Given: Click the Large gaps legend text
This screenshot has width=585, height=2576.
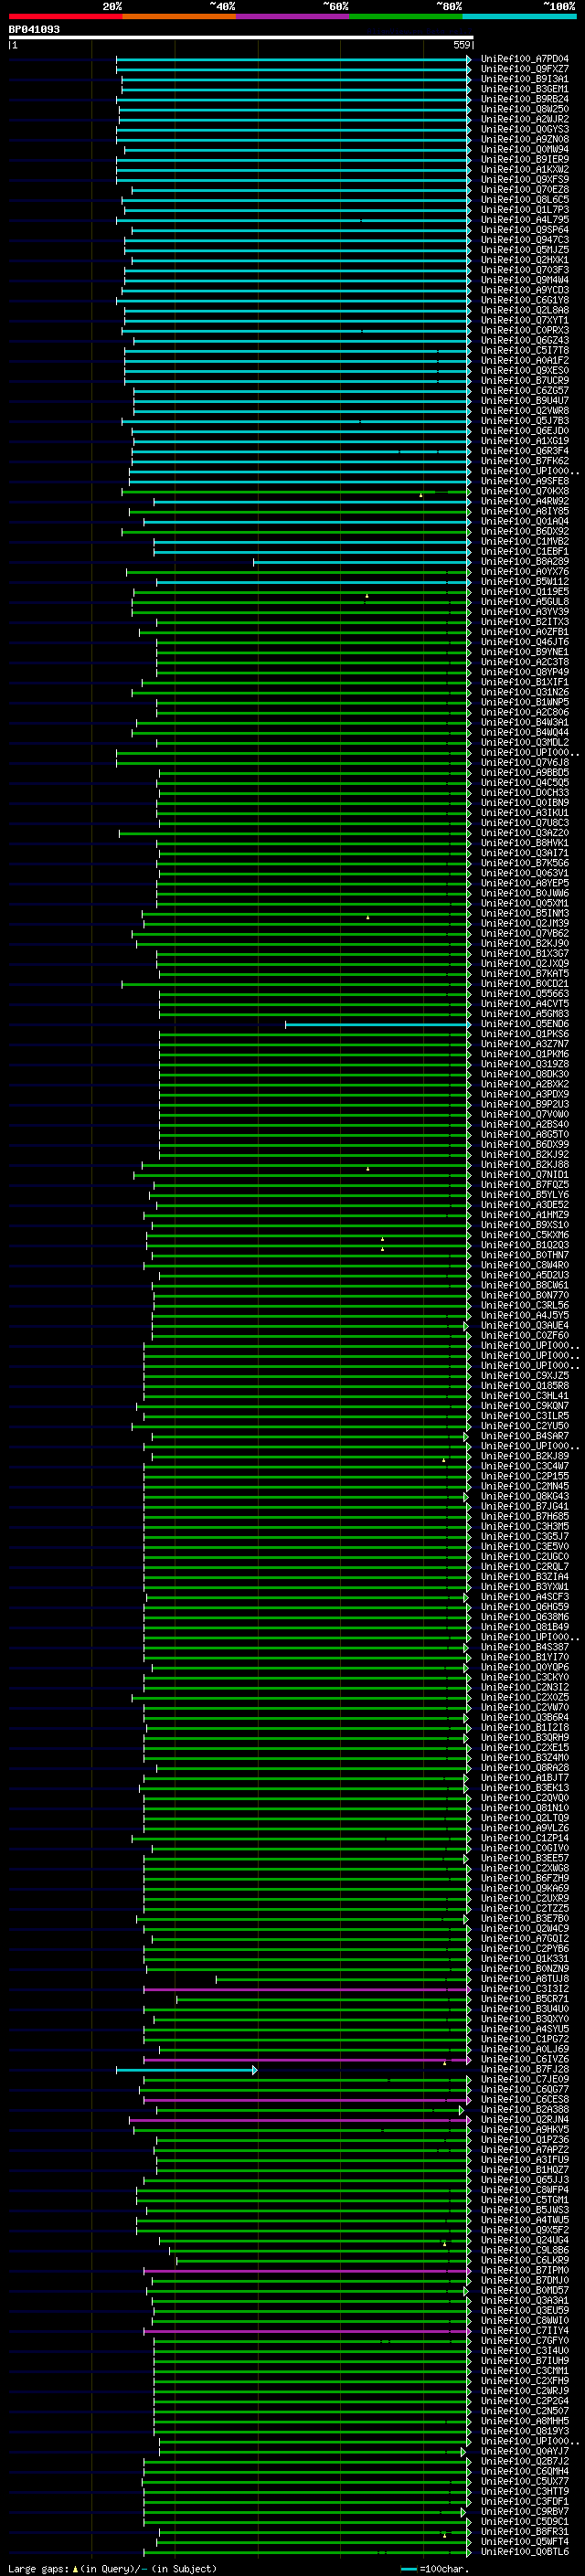Looking at the screenshot, I should 112,2568.
